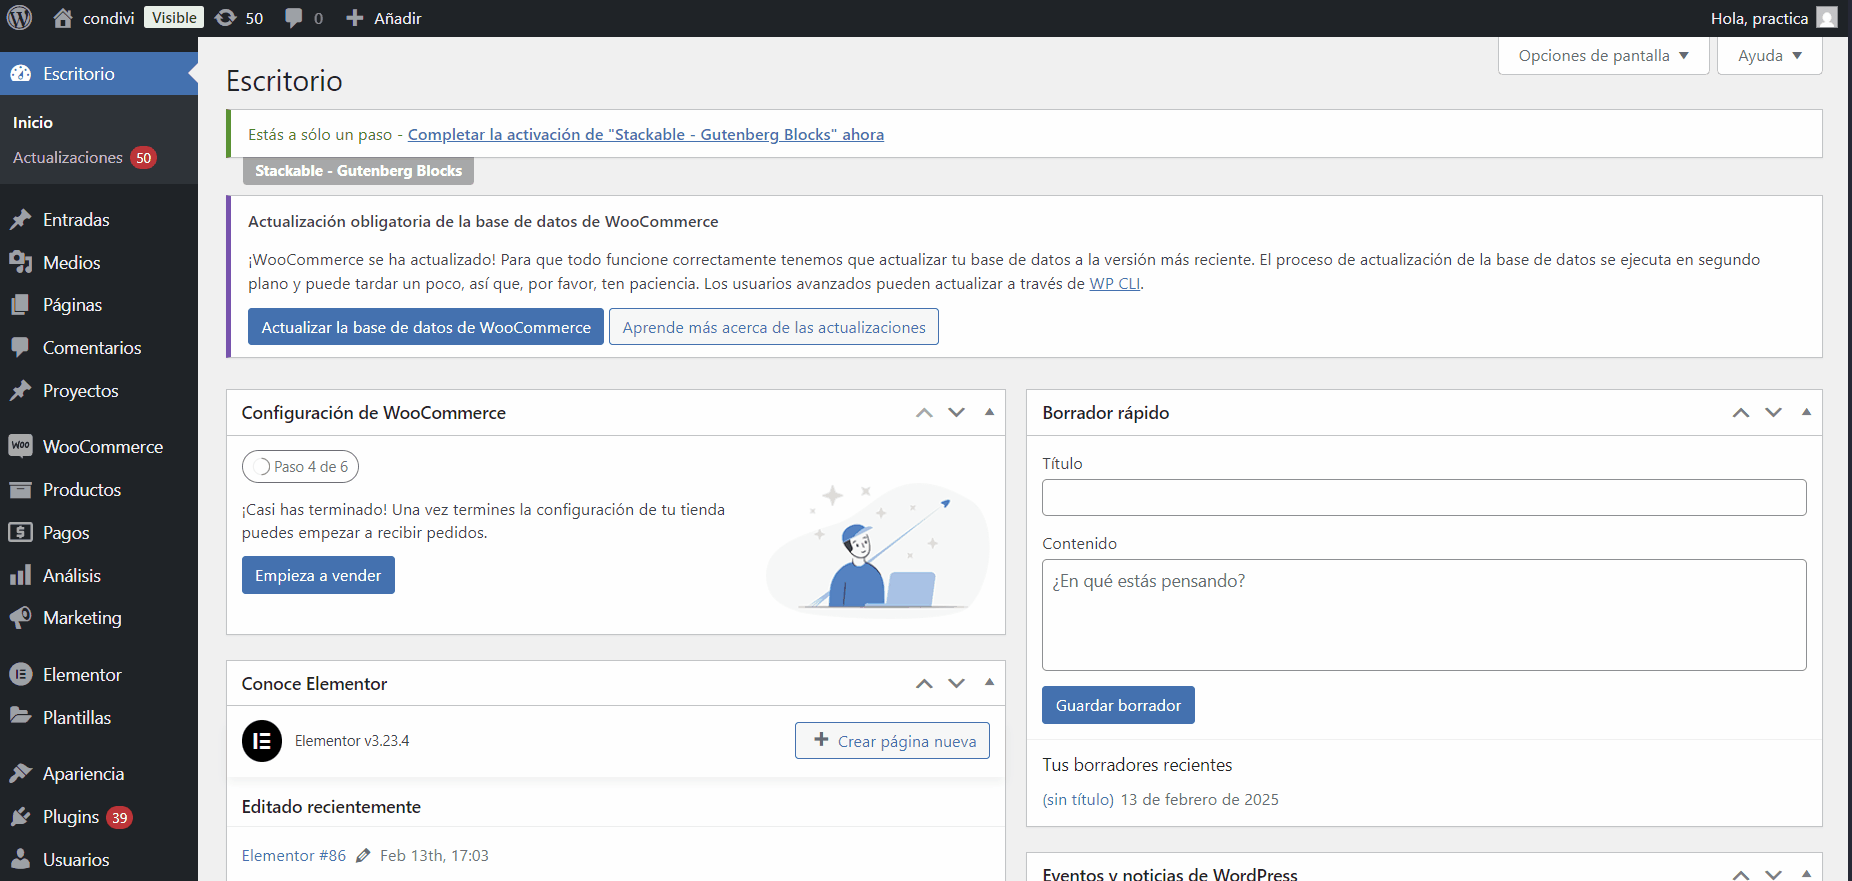This screenshot has height=881, width=1852.
Task: Toggle the Borrador rápido panel
Action: point(1806,412)
